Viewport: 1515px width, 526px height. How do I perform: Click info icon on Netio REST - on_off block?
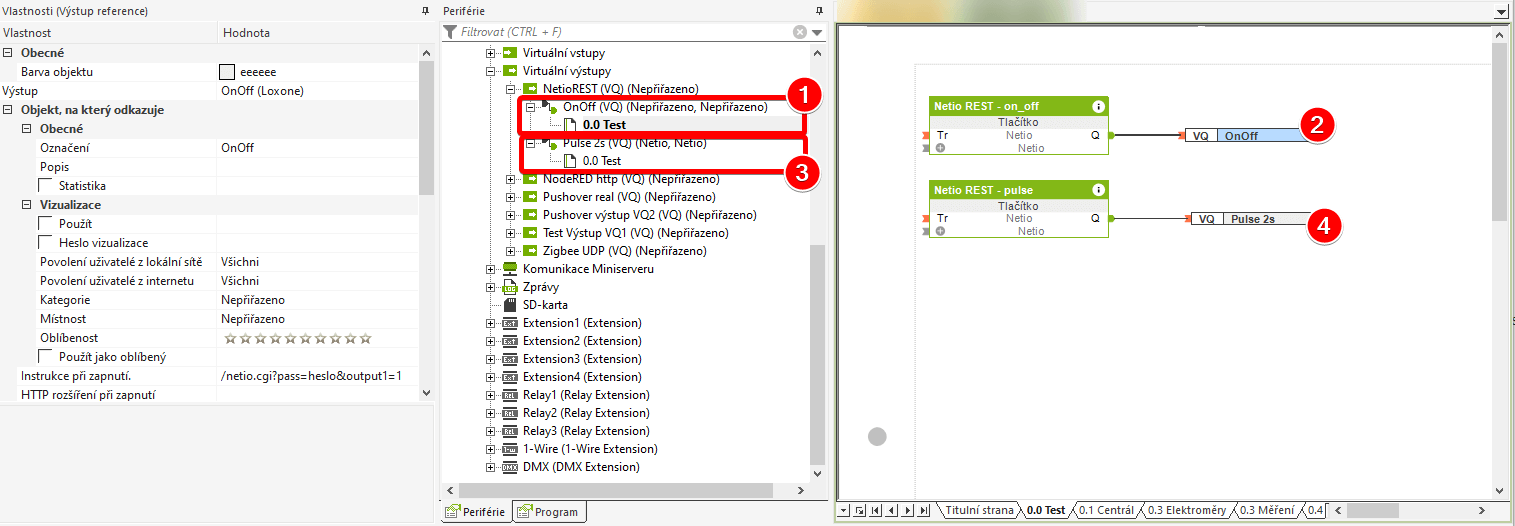click(1098, 105)
